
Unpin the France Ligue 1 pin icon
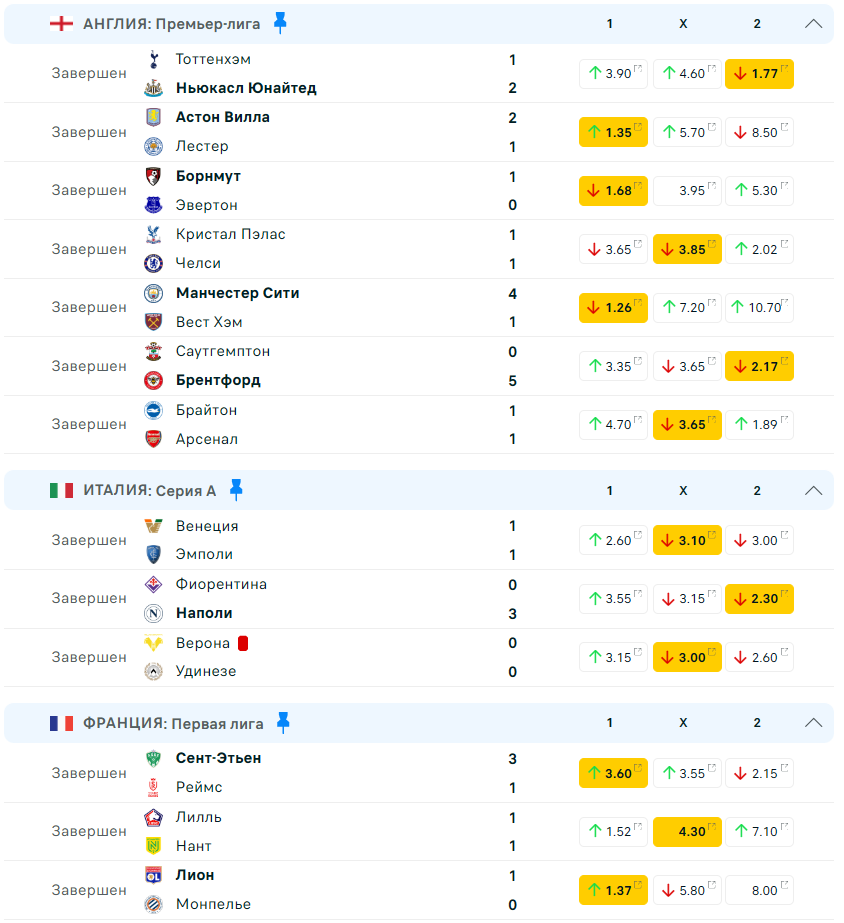[x=283, y=722]
